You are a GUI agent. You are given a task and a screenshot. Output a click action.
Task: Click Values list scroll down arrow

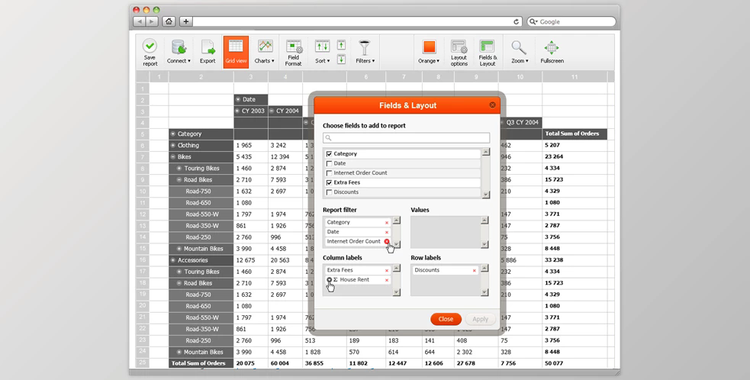[x=484, y=244]
